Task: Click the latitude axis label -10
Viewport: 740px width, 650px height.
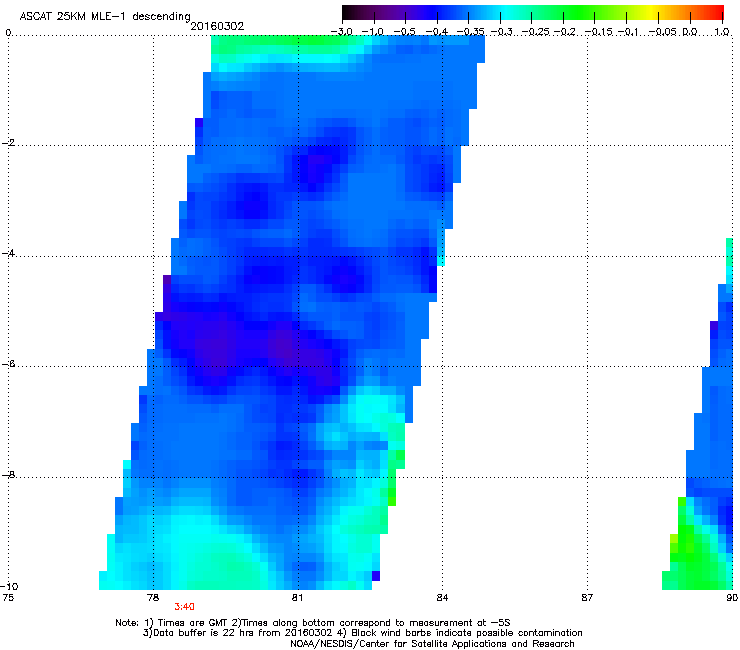Action: pos(9,586)
